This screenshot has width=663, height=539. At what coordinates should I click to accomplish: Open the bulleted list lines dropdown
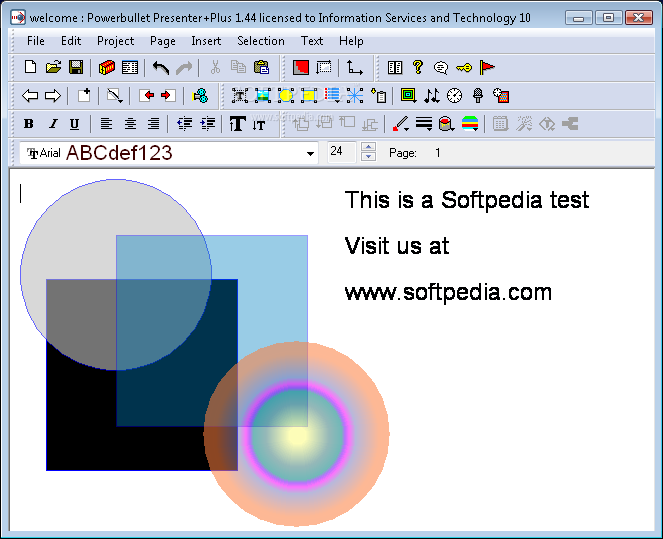(x=332, y=96)
